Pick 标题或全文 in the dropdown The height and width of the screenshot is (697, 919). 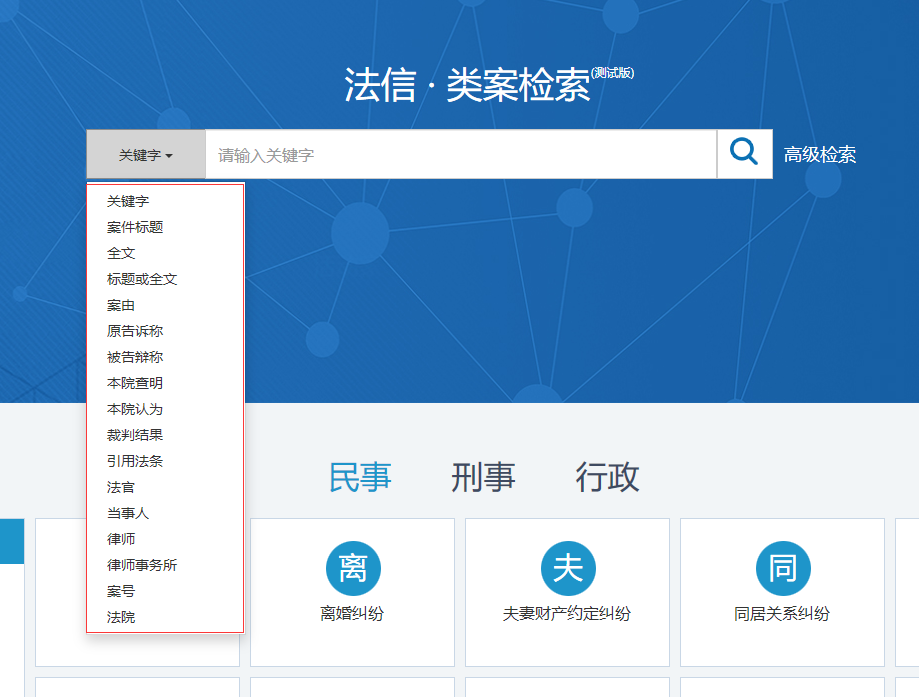(142, 279)
